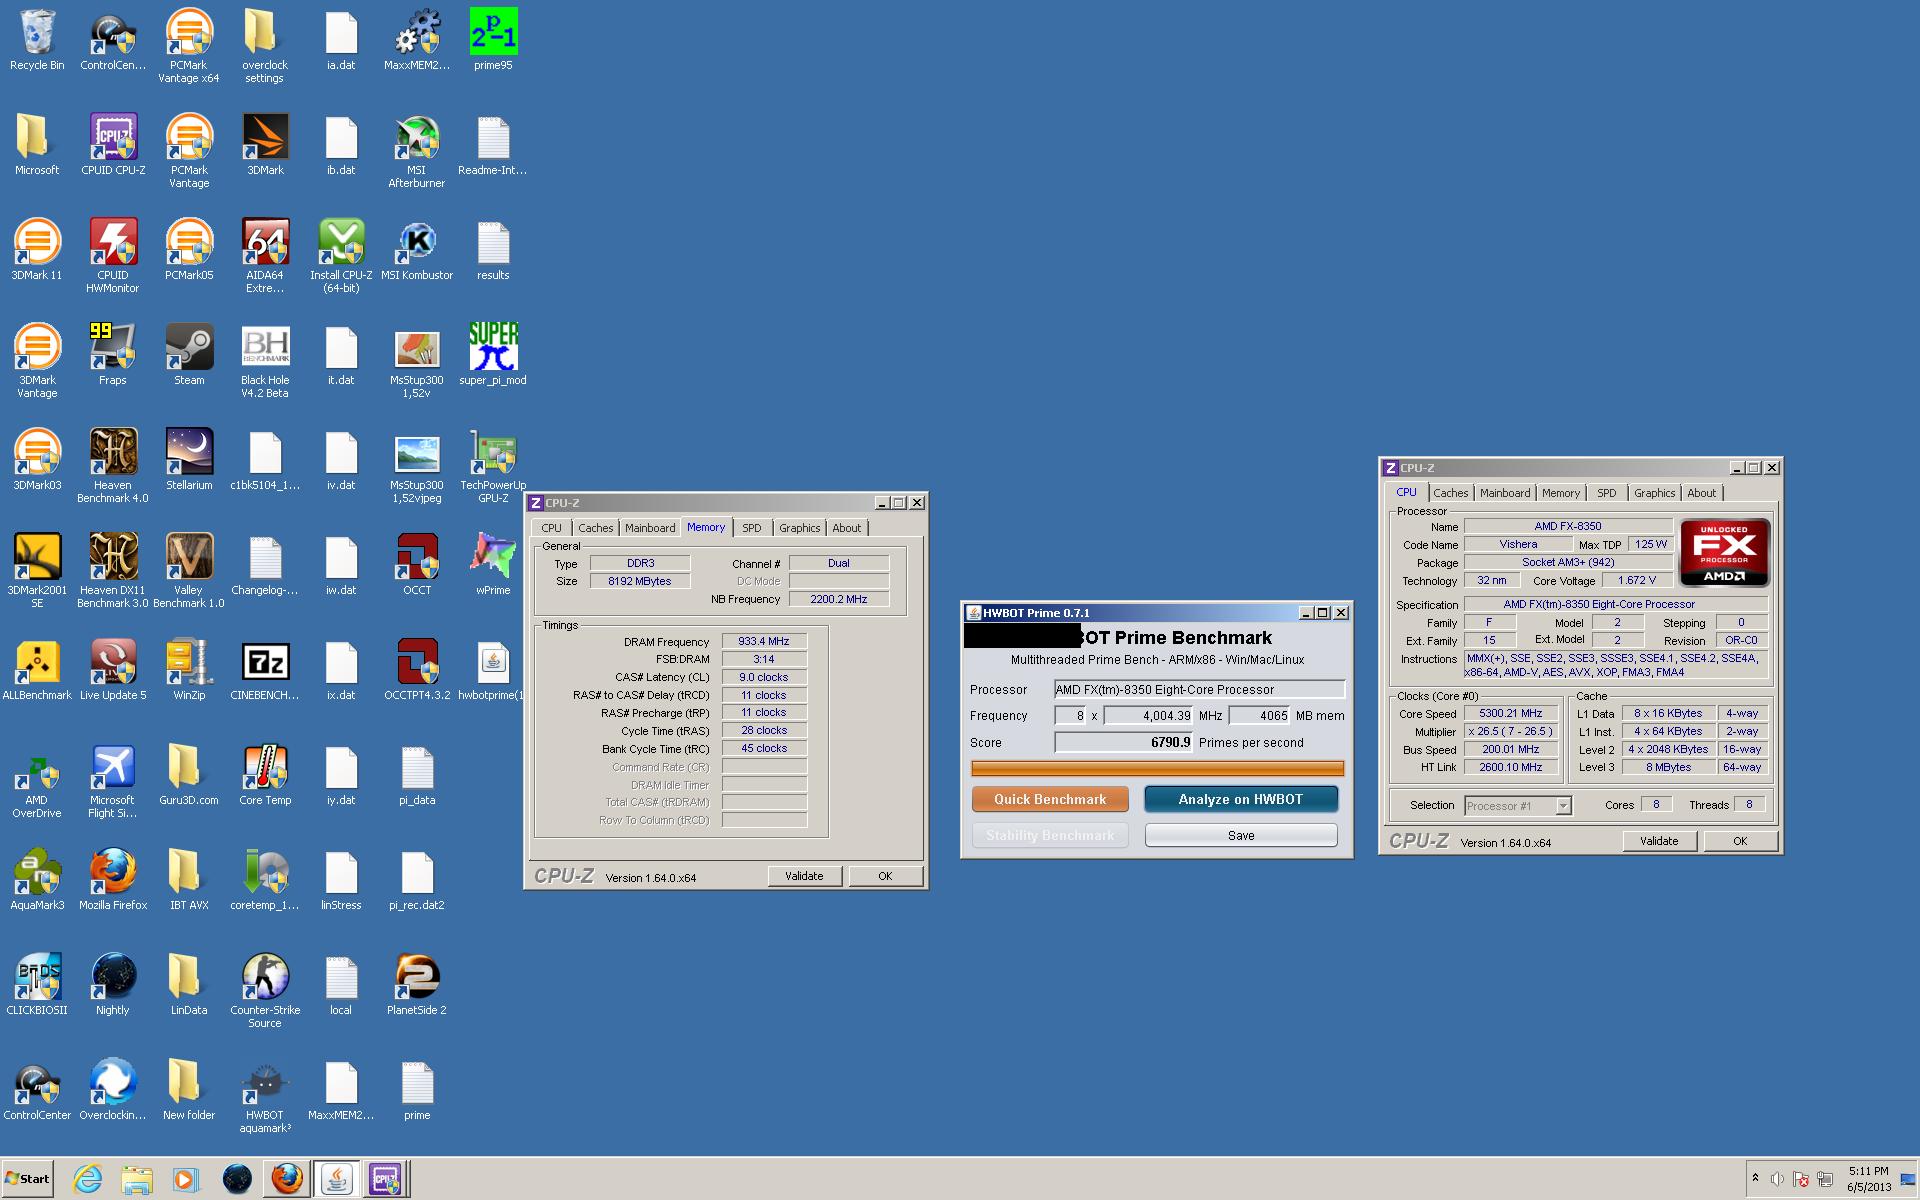Click Score field showing 6790.9
1920x1200 pixels.
1124,742
